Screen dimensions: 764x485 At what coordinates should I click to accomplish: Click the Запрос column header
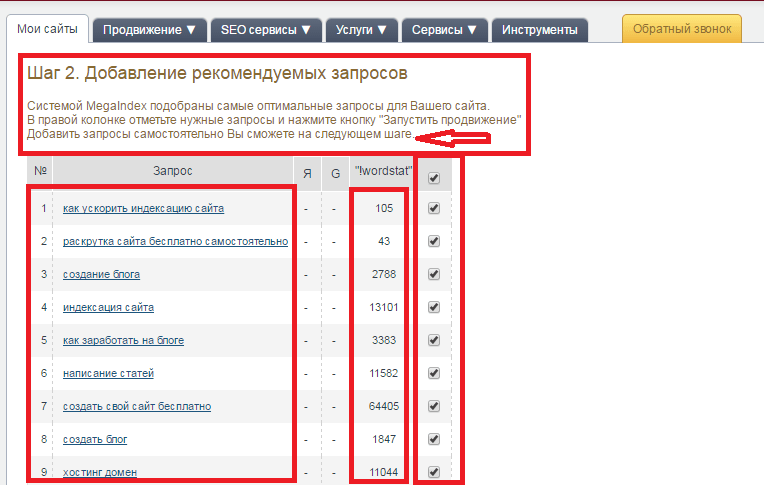(x=172, y=171)
